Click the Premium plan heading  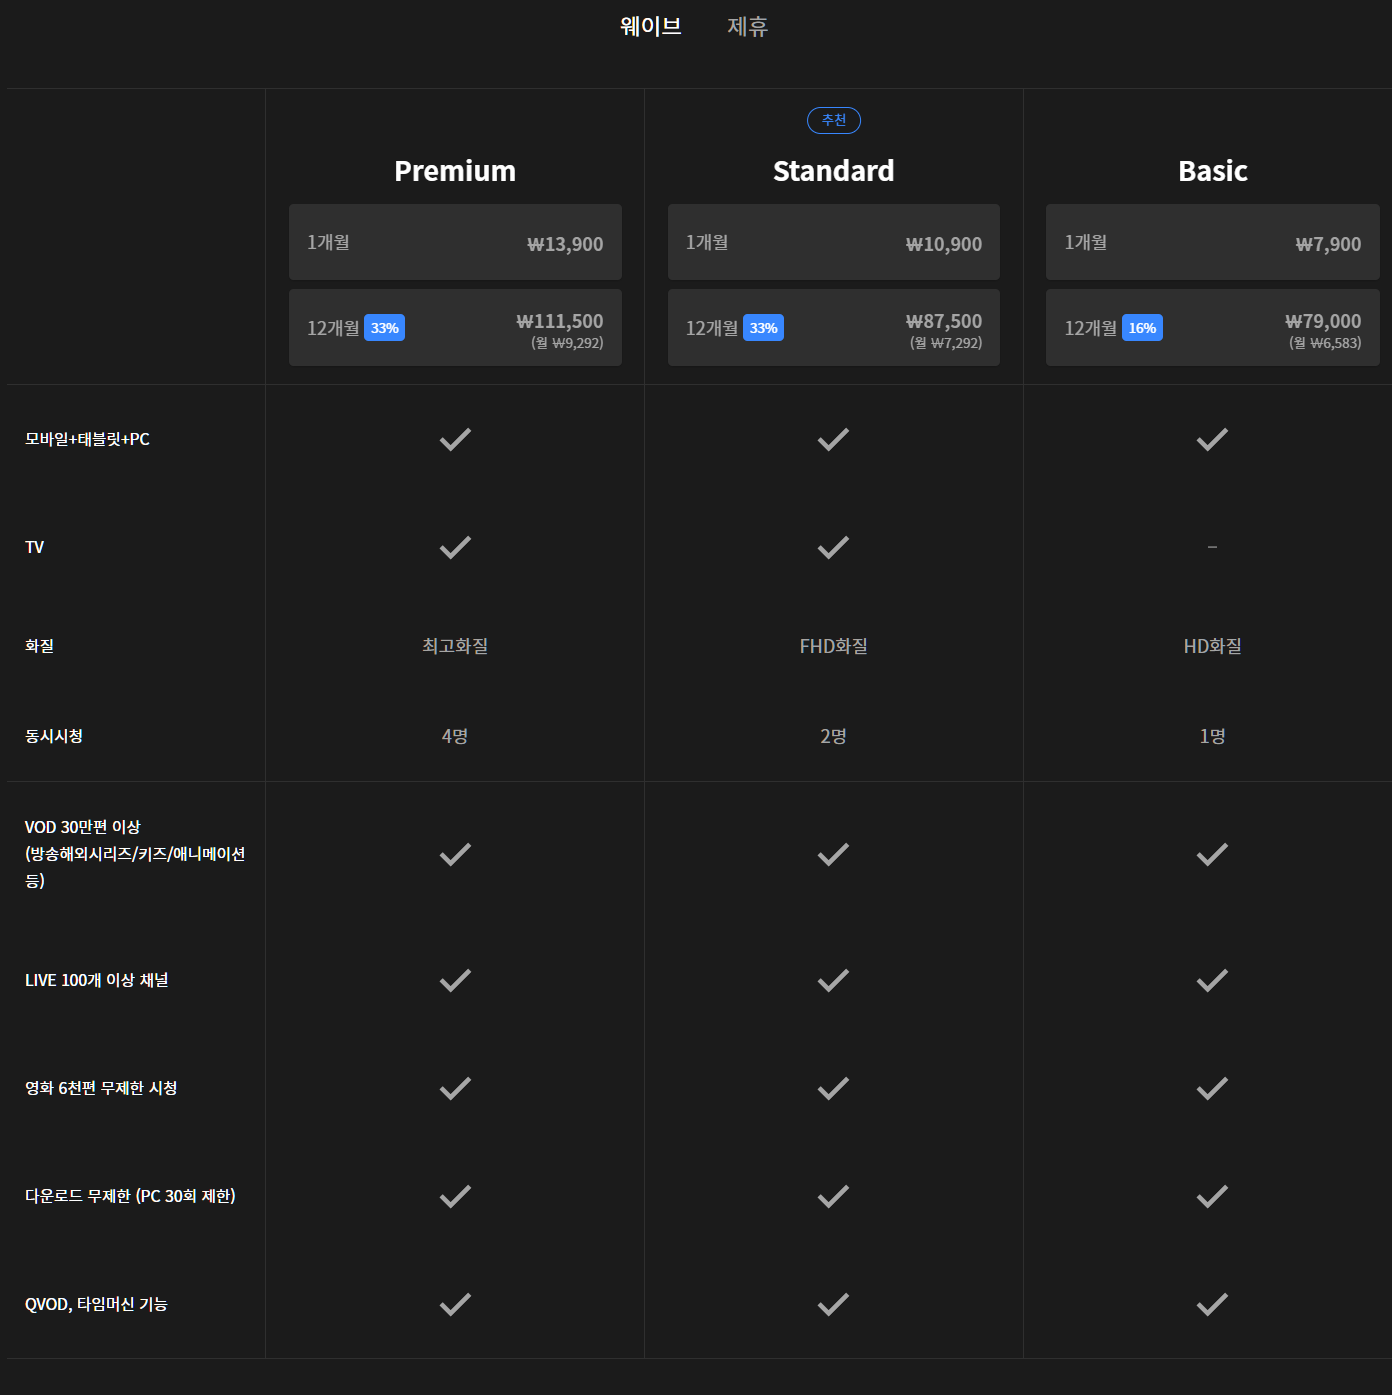(455, 171)
